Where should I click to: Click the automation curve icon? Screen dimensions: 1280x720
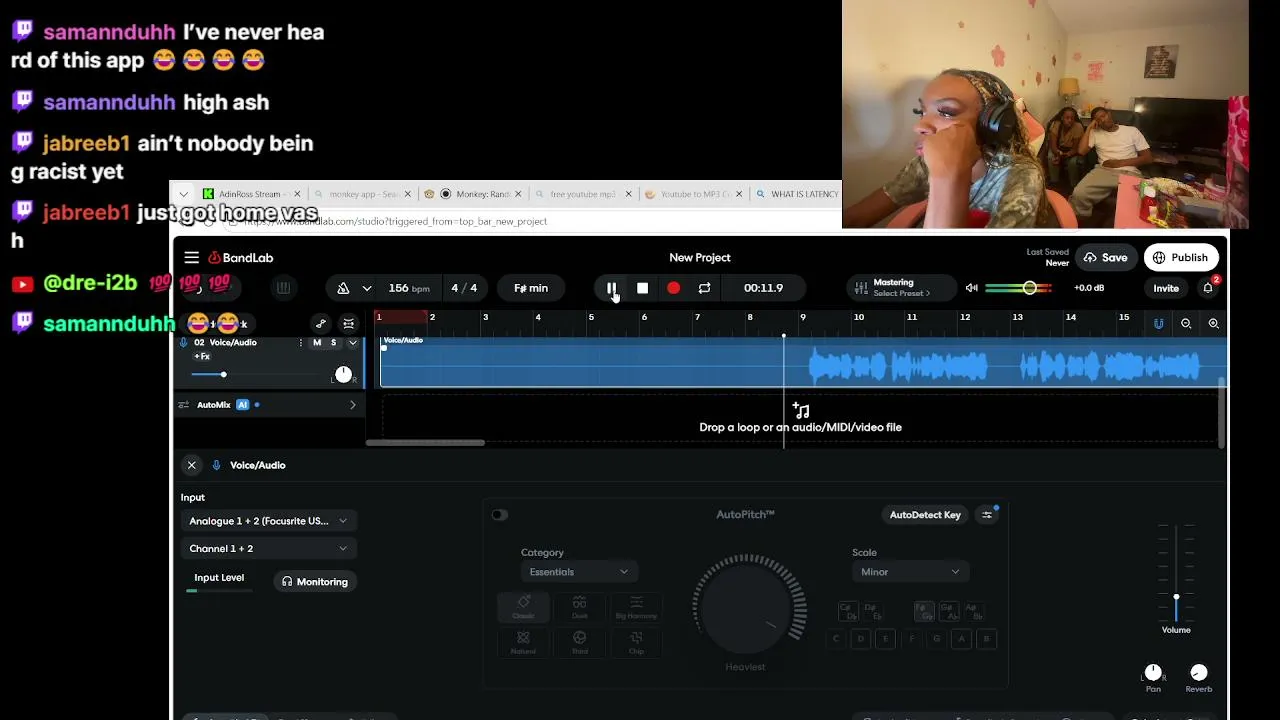[x=321, y=324]
